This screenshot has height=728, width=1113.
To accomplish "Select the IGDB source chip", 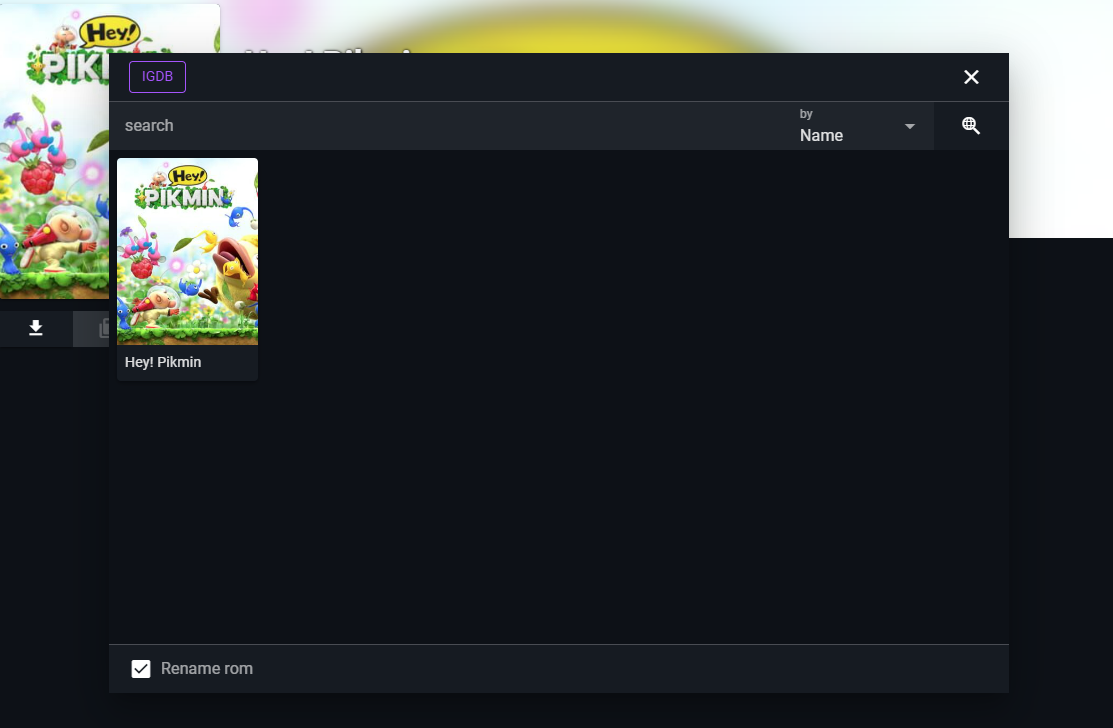I will click(157, 77).
